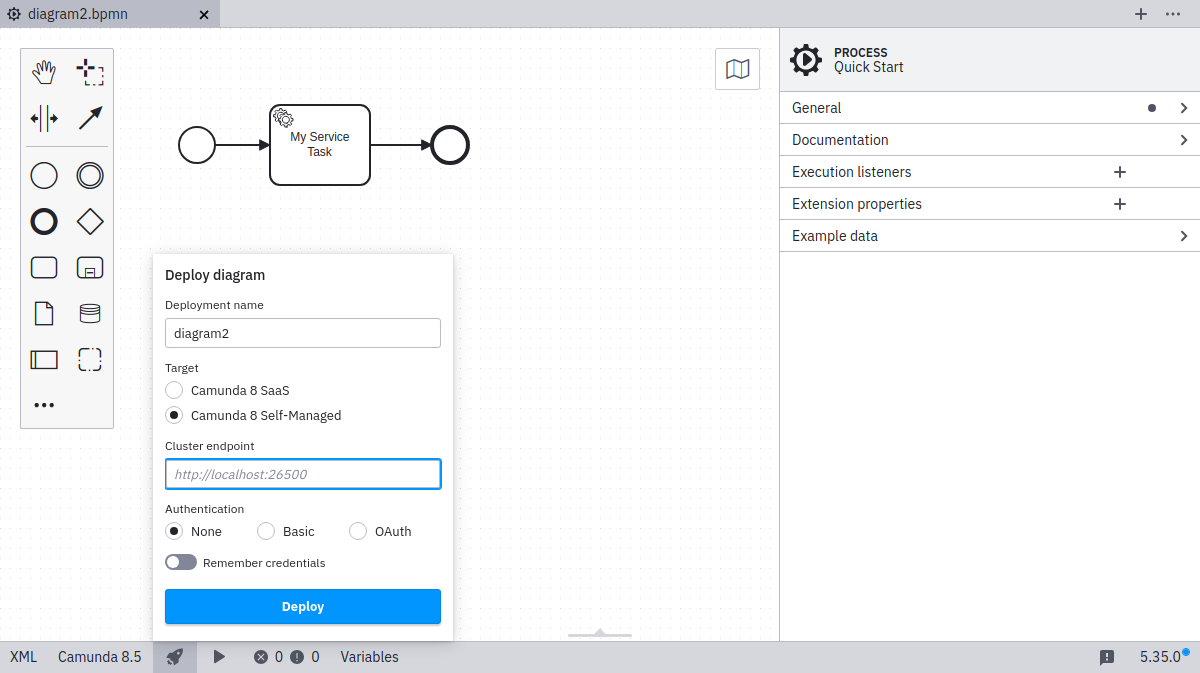Image resolution: width=1200 pixels, height=673 pixels.
Task: Select the Space tool
Action: (44, 118)
